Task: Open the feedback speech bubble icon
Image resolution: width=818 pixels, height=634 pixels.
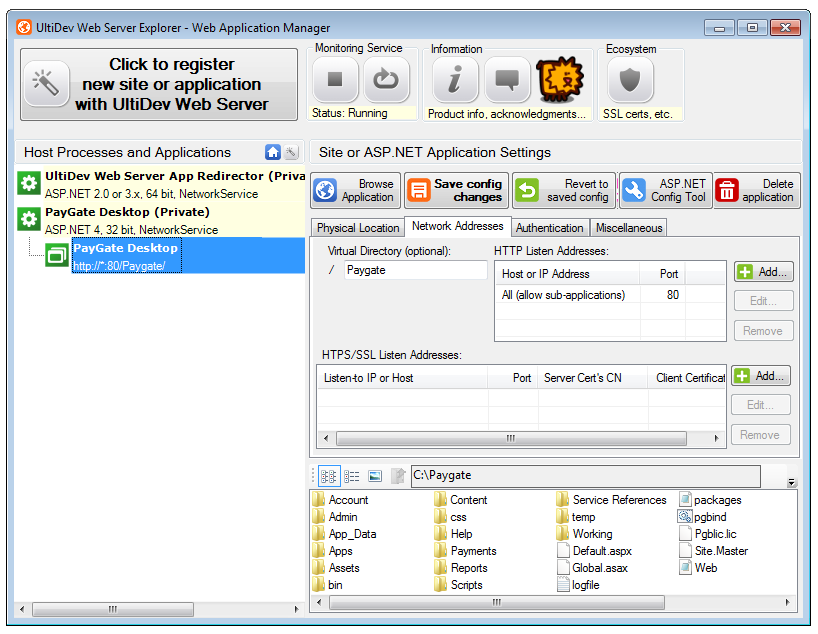Action: point(507,79)
